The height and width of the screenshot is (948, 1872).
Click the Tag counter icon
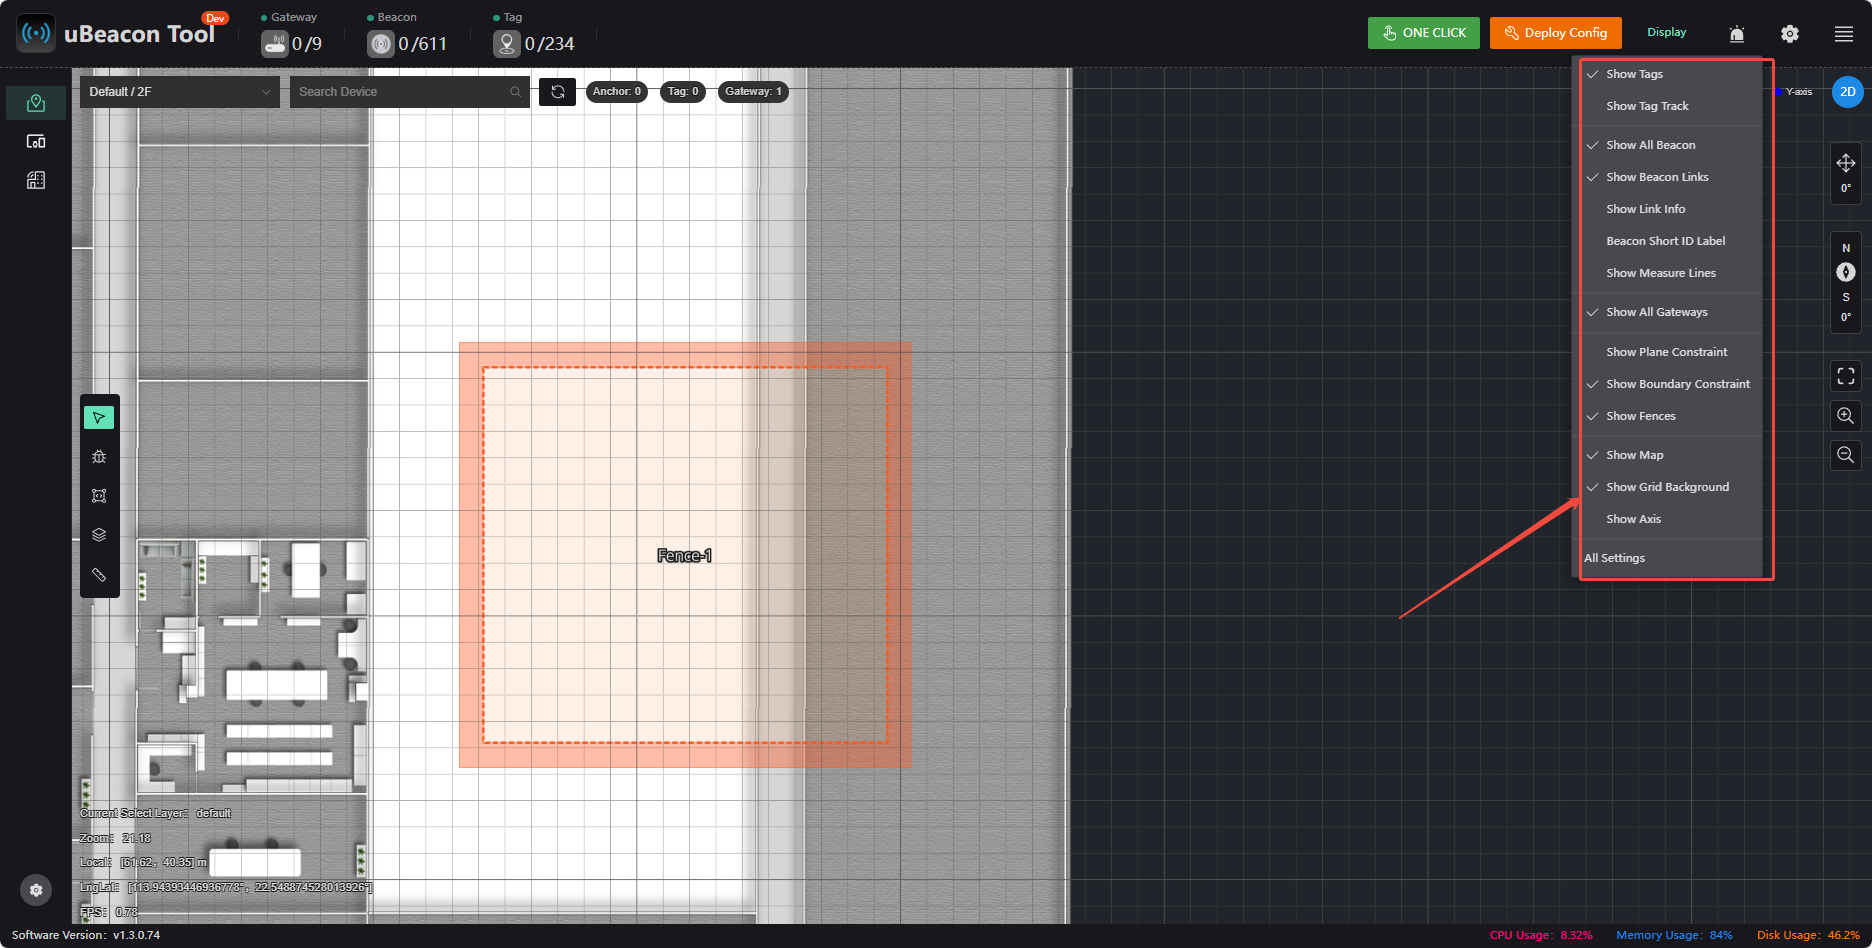pos(507,44)
